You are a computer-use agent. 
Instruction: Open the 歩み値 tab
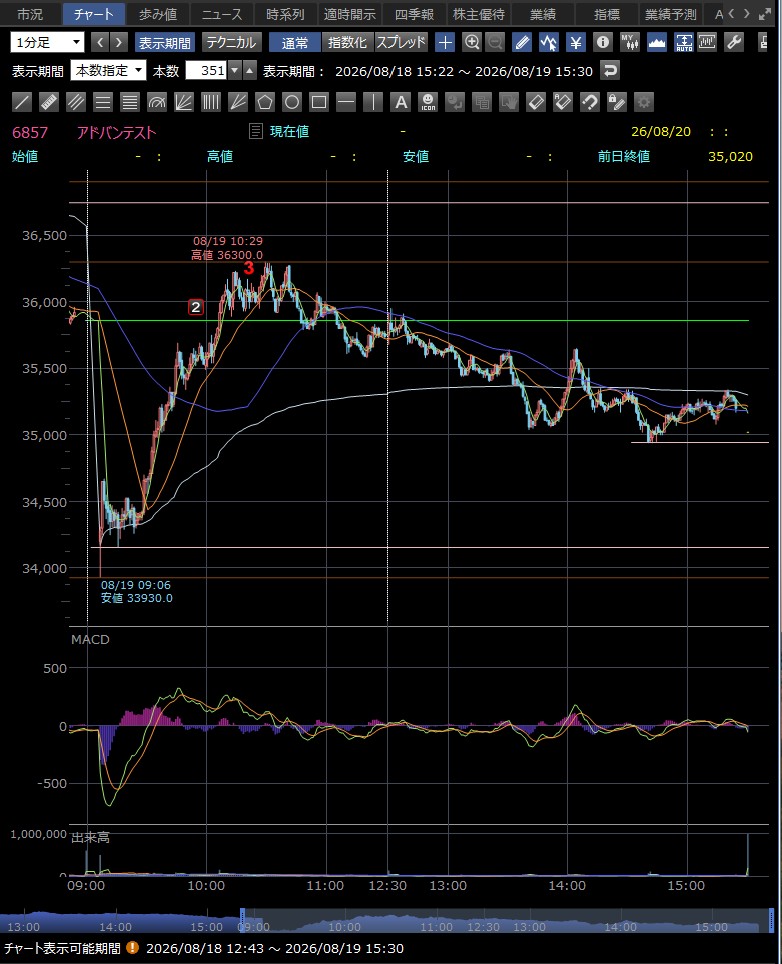tap(157, 14)
